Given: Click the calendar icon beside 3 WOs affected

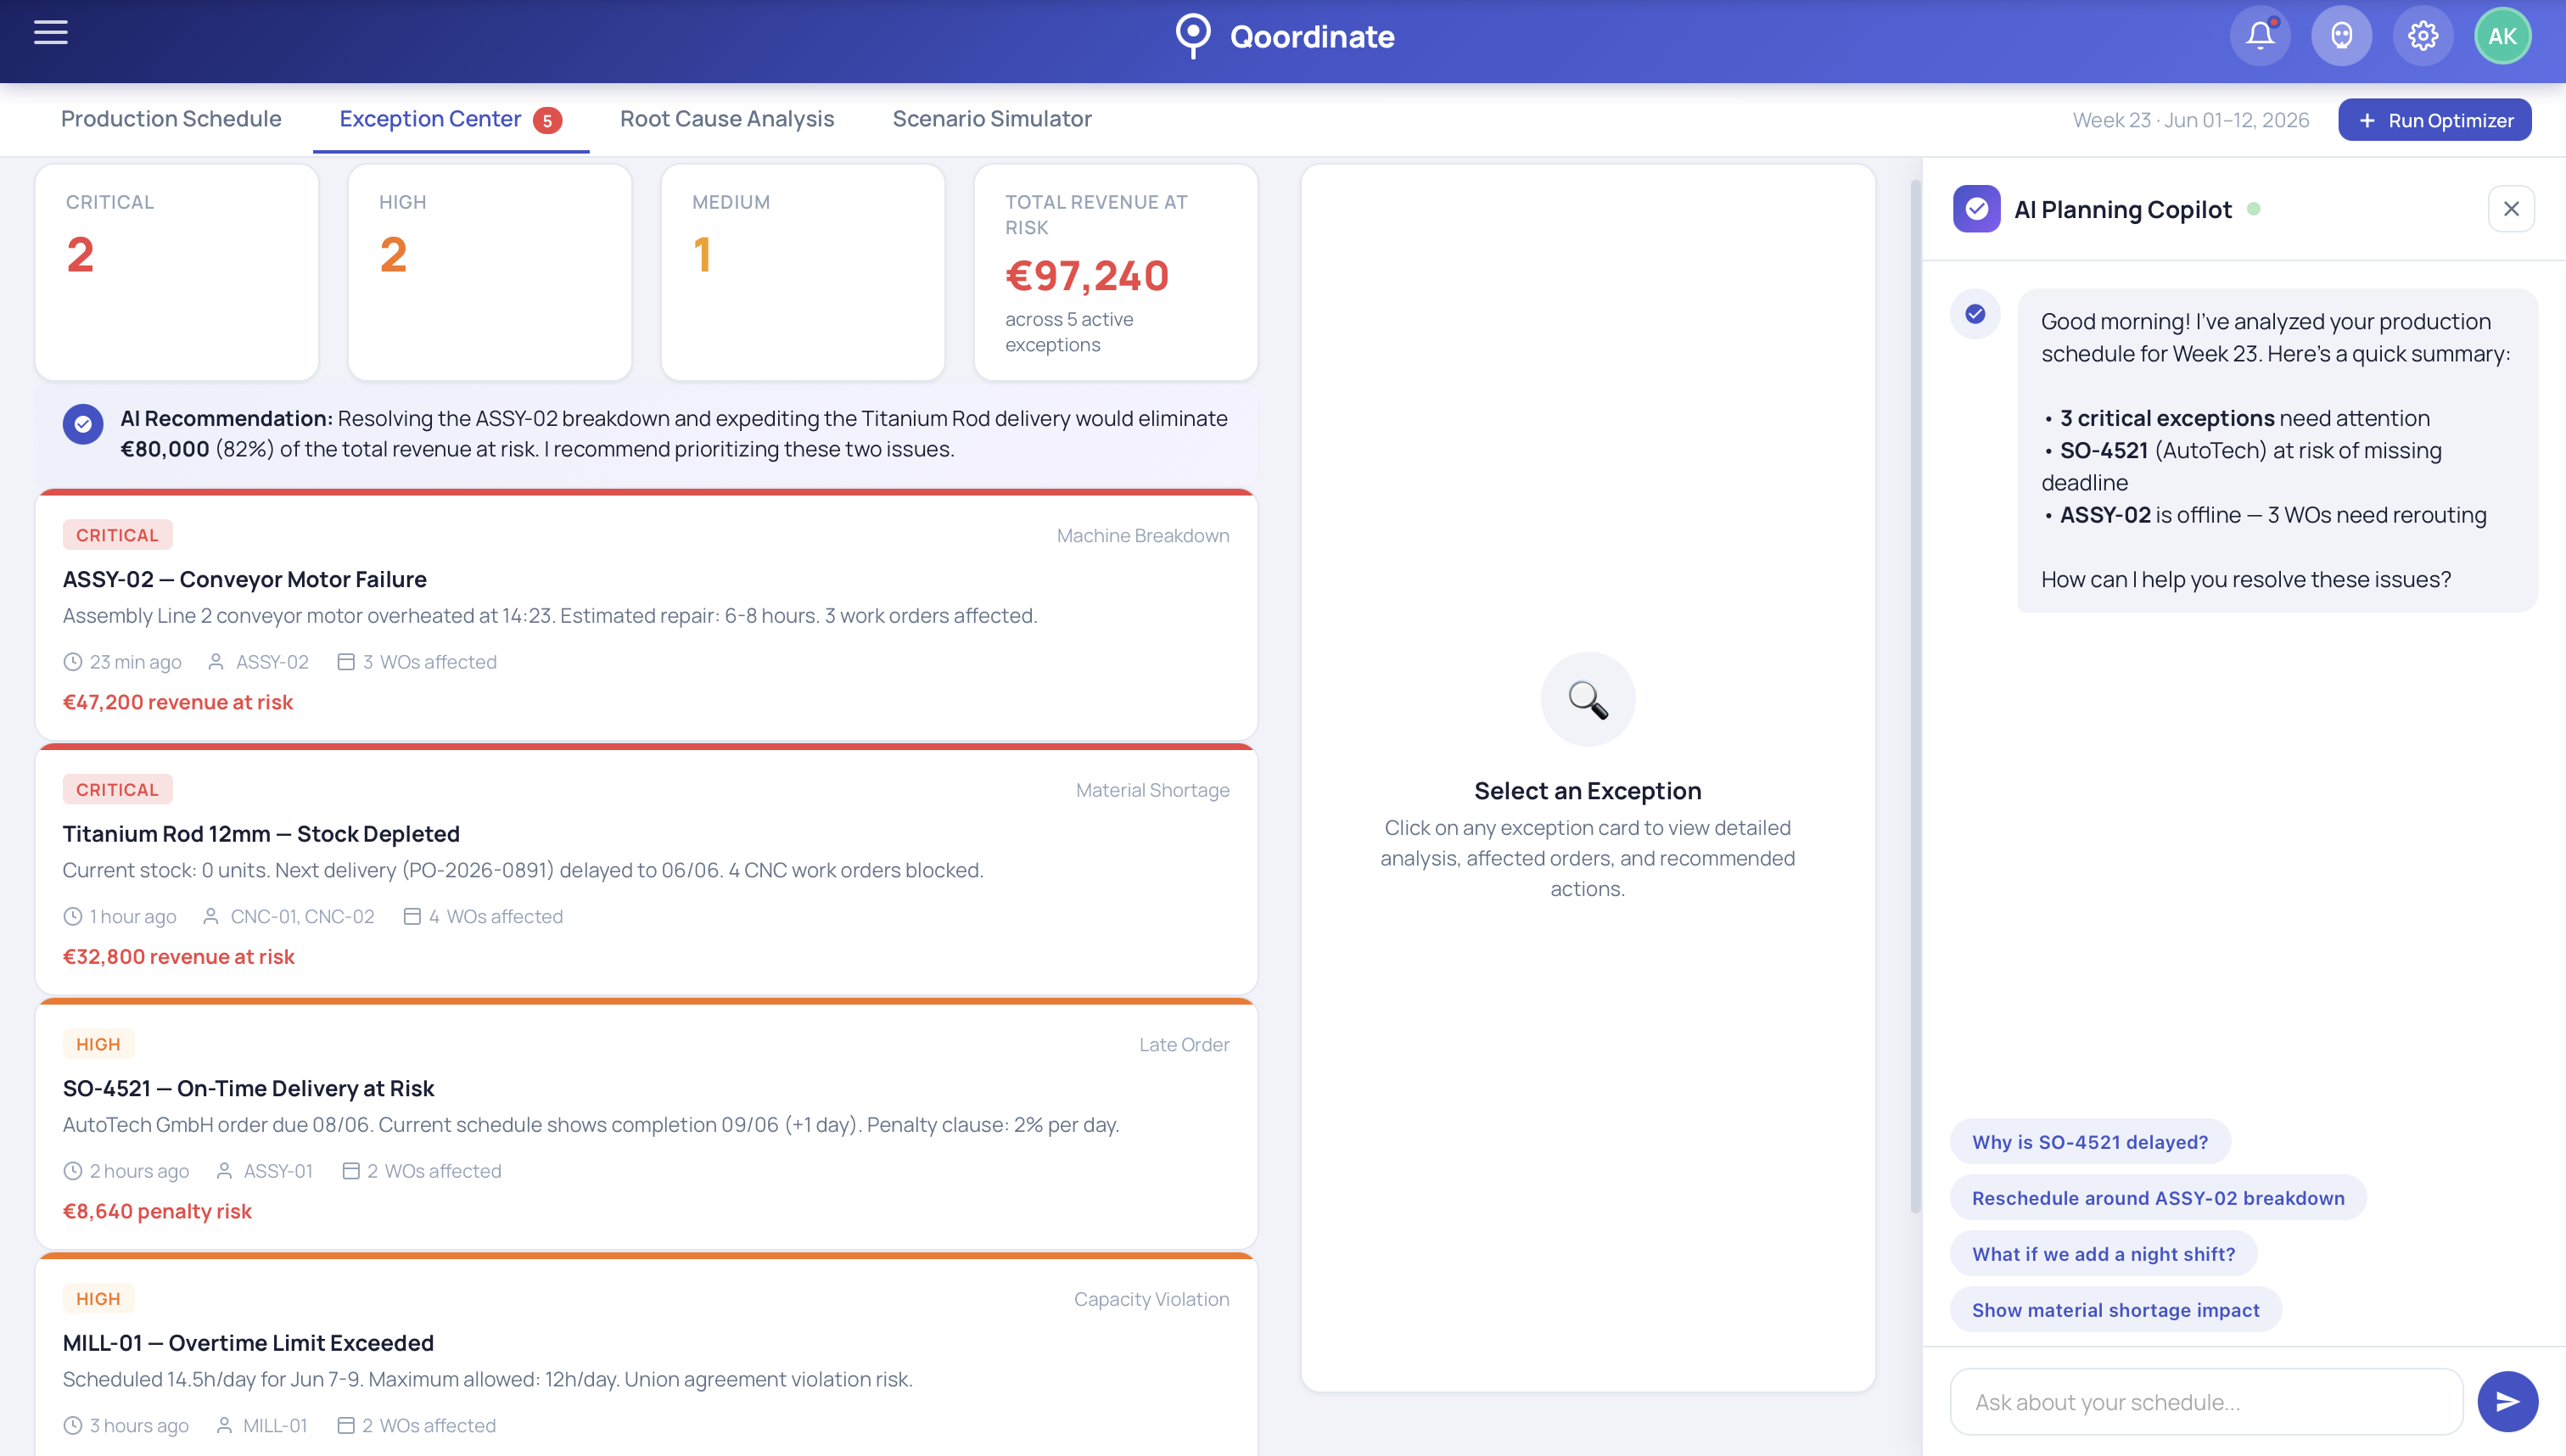Looking at the screenshot, I should tap(346, 662).
